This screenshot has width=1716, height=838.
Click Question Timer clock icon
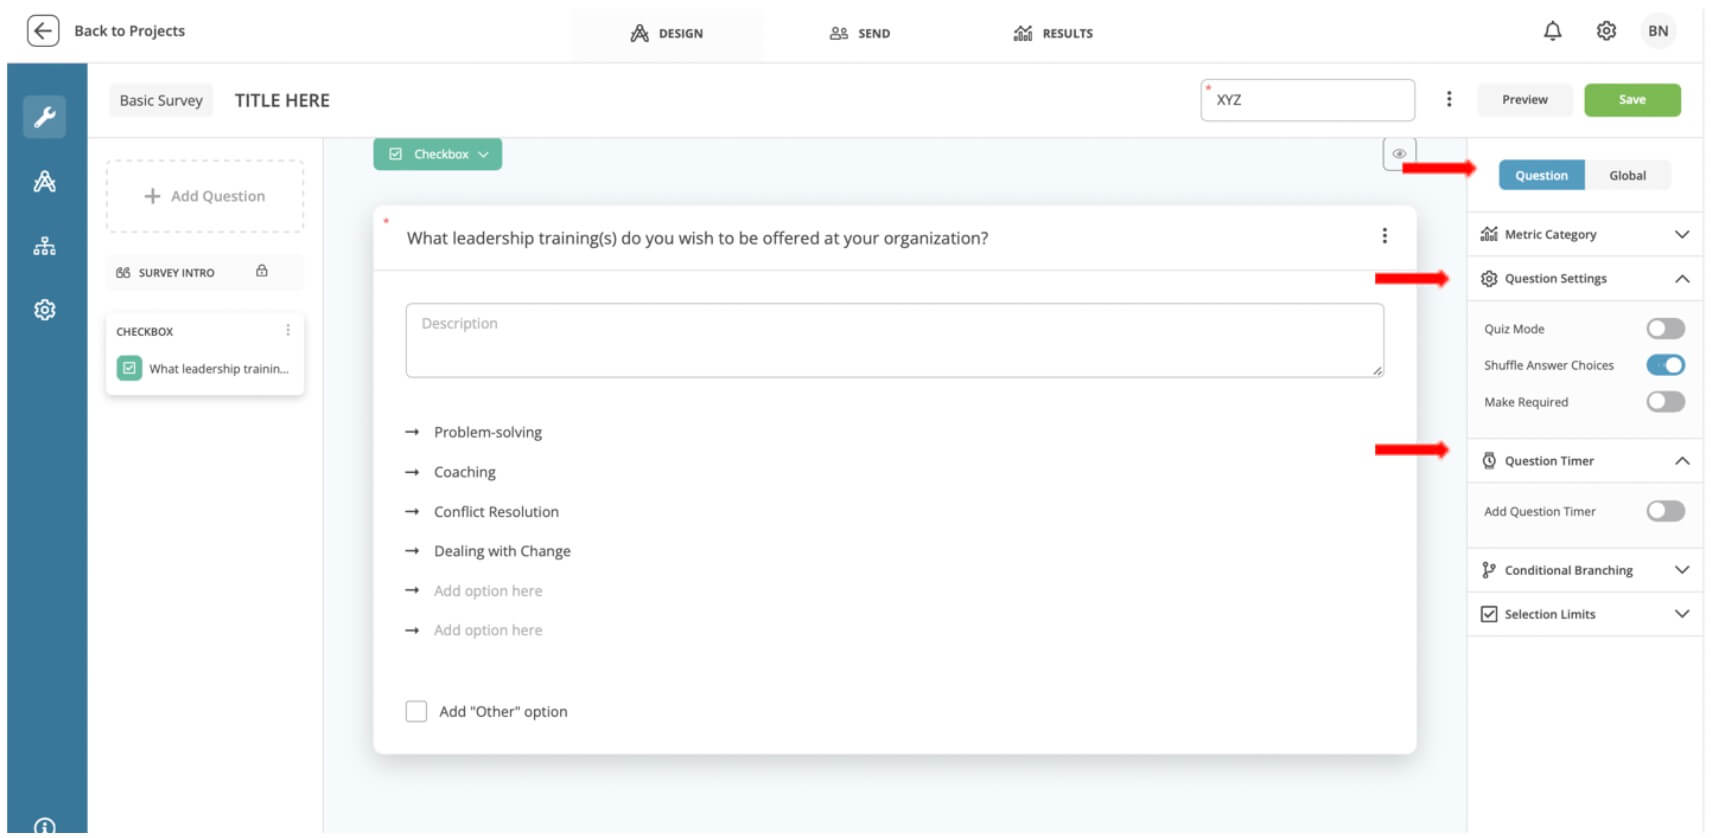[1489, 461]
